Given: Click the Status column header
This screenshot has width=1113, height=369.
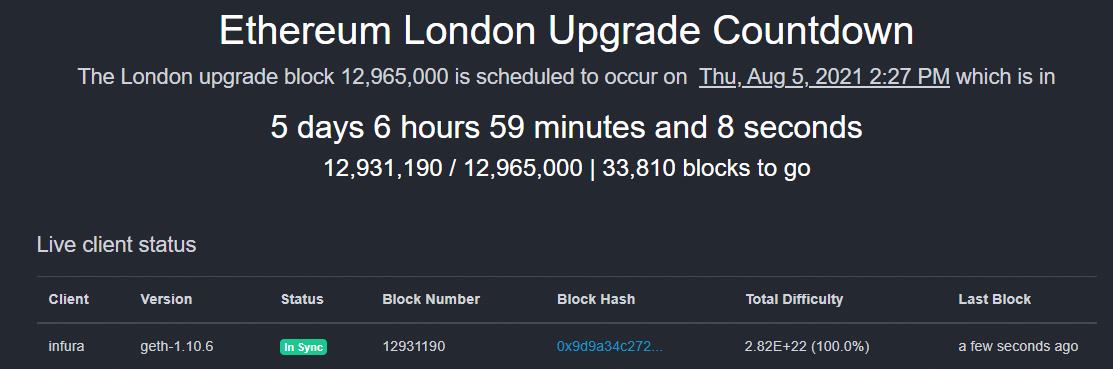Looking at the screenshot, I should [x=302, y=299].
